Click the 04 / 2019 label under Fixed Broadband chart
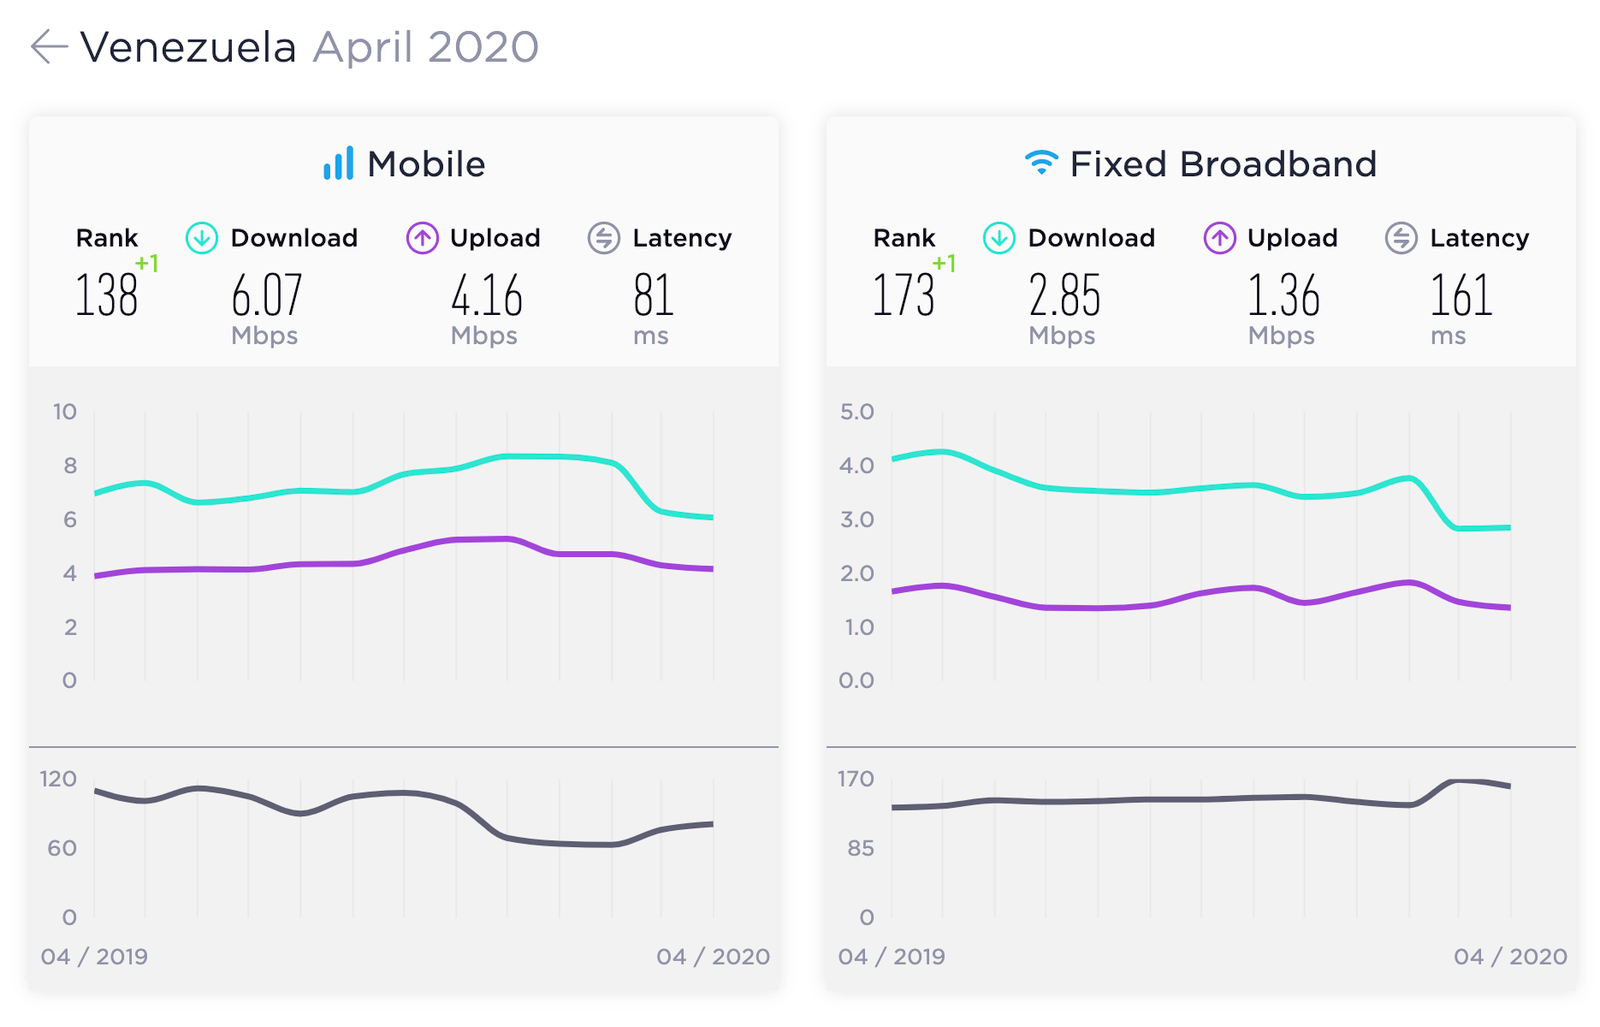 coord(892,957)
